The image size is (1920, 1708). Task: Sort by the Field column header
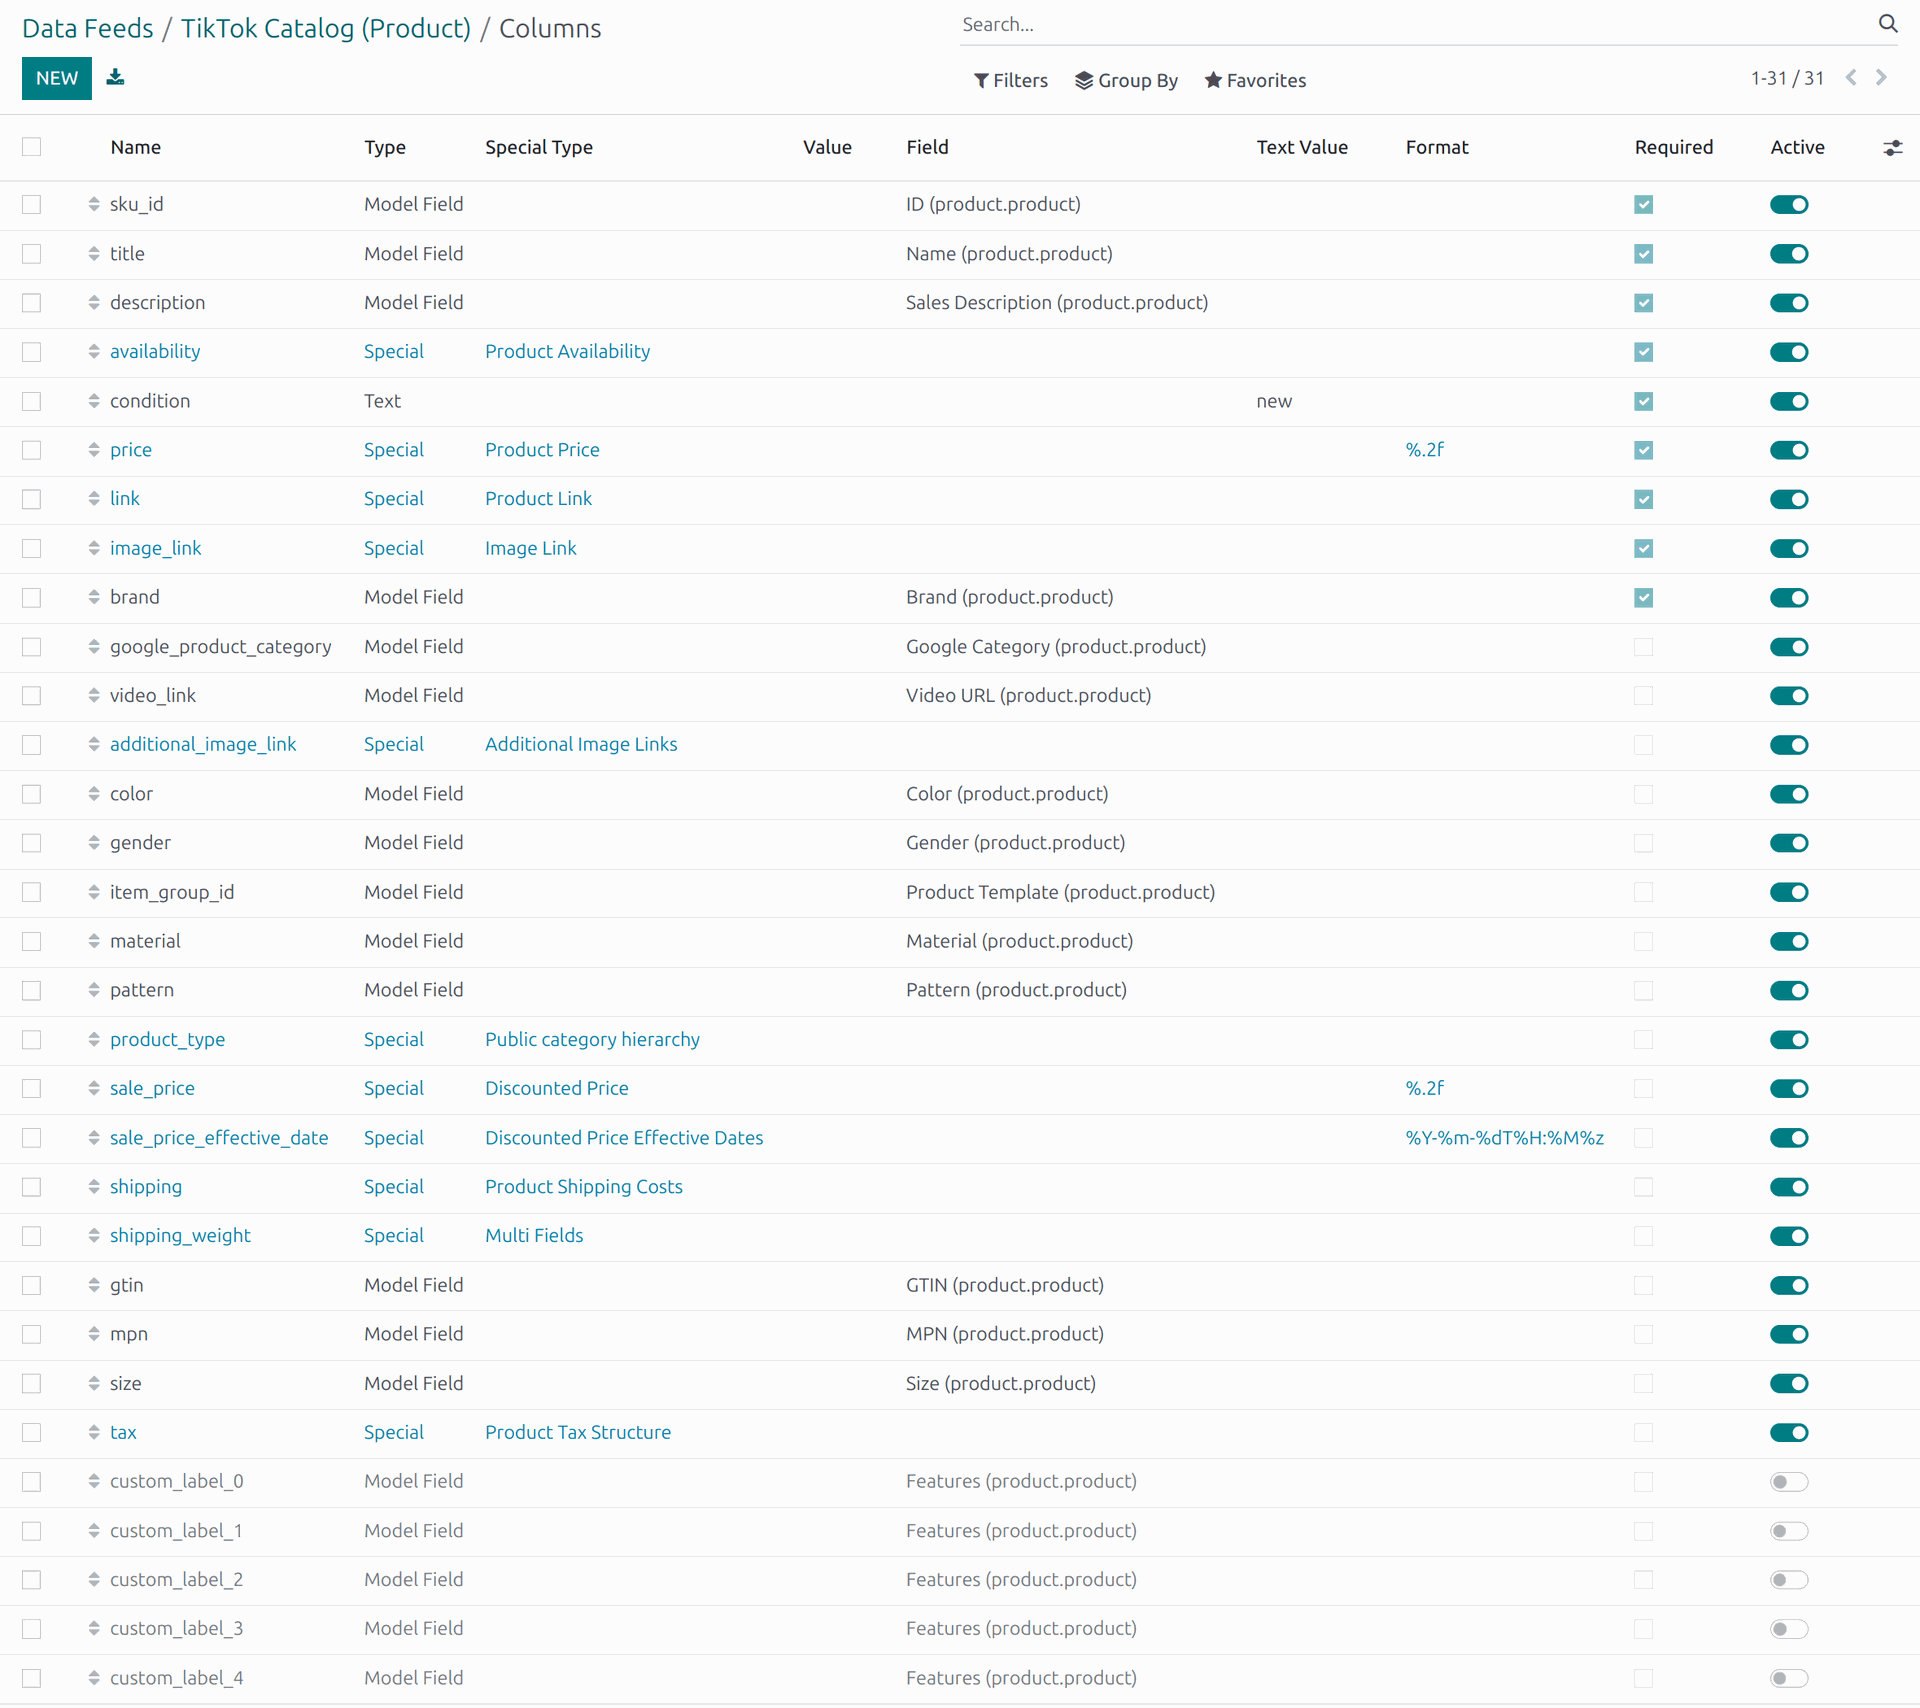click(x=927, y=147)
